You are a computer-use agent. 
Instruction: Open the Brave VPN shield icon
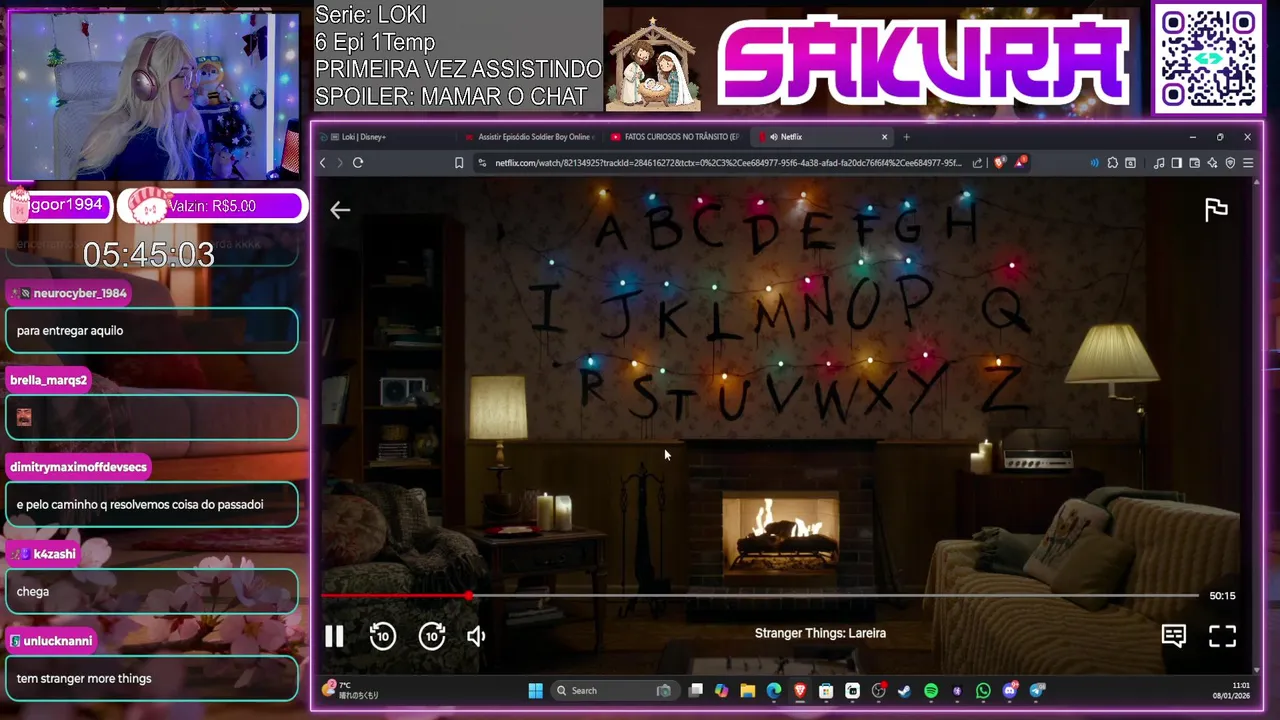pyautogui.click(x=1230, y=163)
